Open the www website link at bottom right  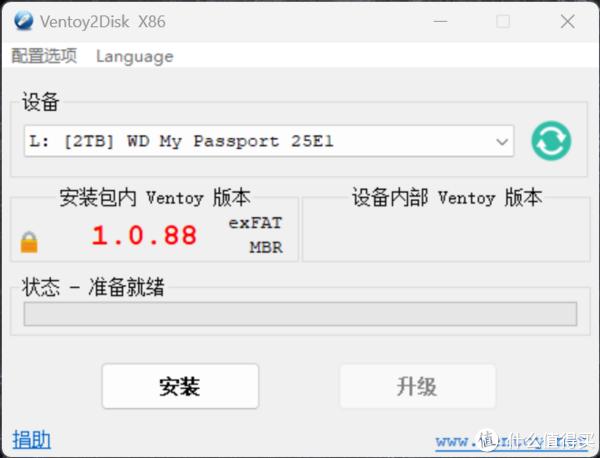[513, 441]
